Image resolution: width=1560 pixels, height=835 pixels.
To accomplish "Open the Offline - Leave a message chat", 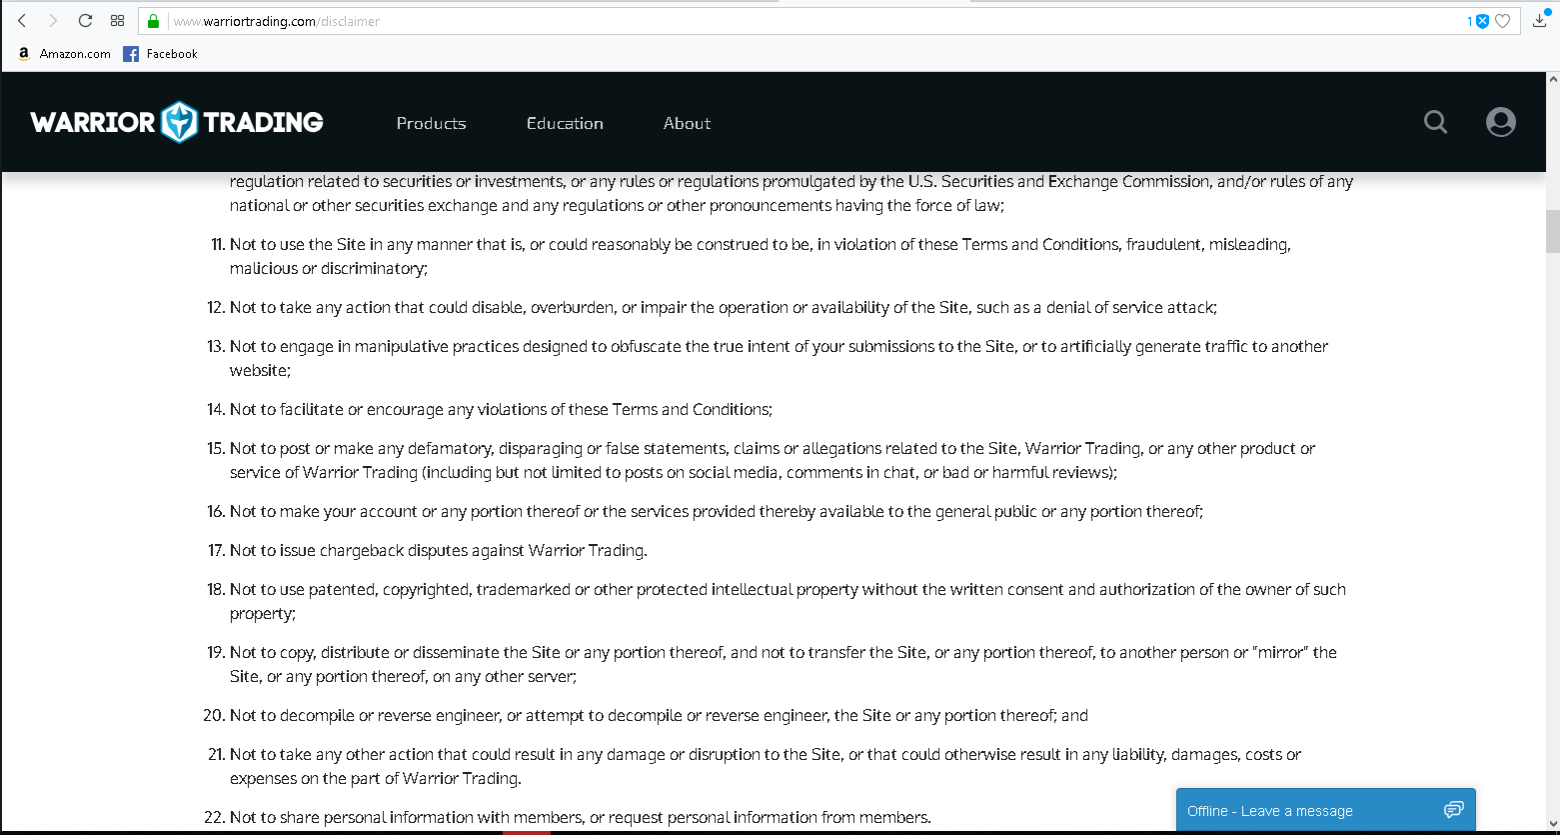I will [x=1326, y=810].
